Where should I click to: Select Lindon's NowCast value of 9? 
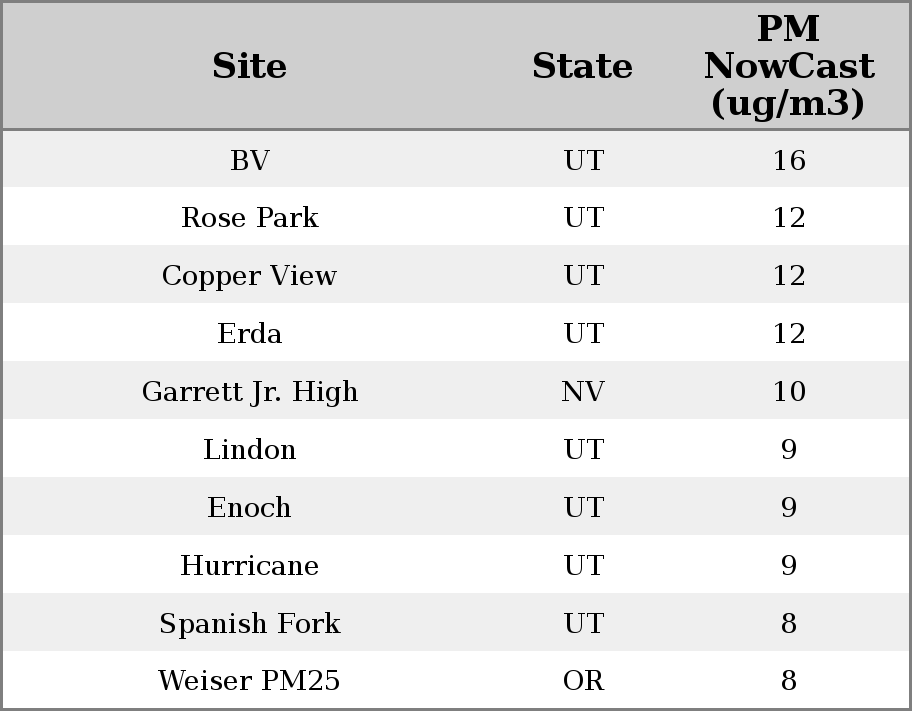(788, 450)
